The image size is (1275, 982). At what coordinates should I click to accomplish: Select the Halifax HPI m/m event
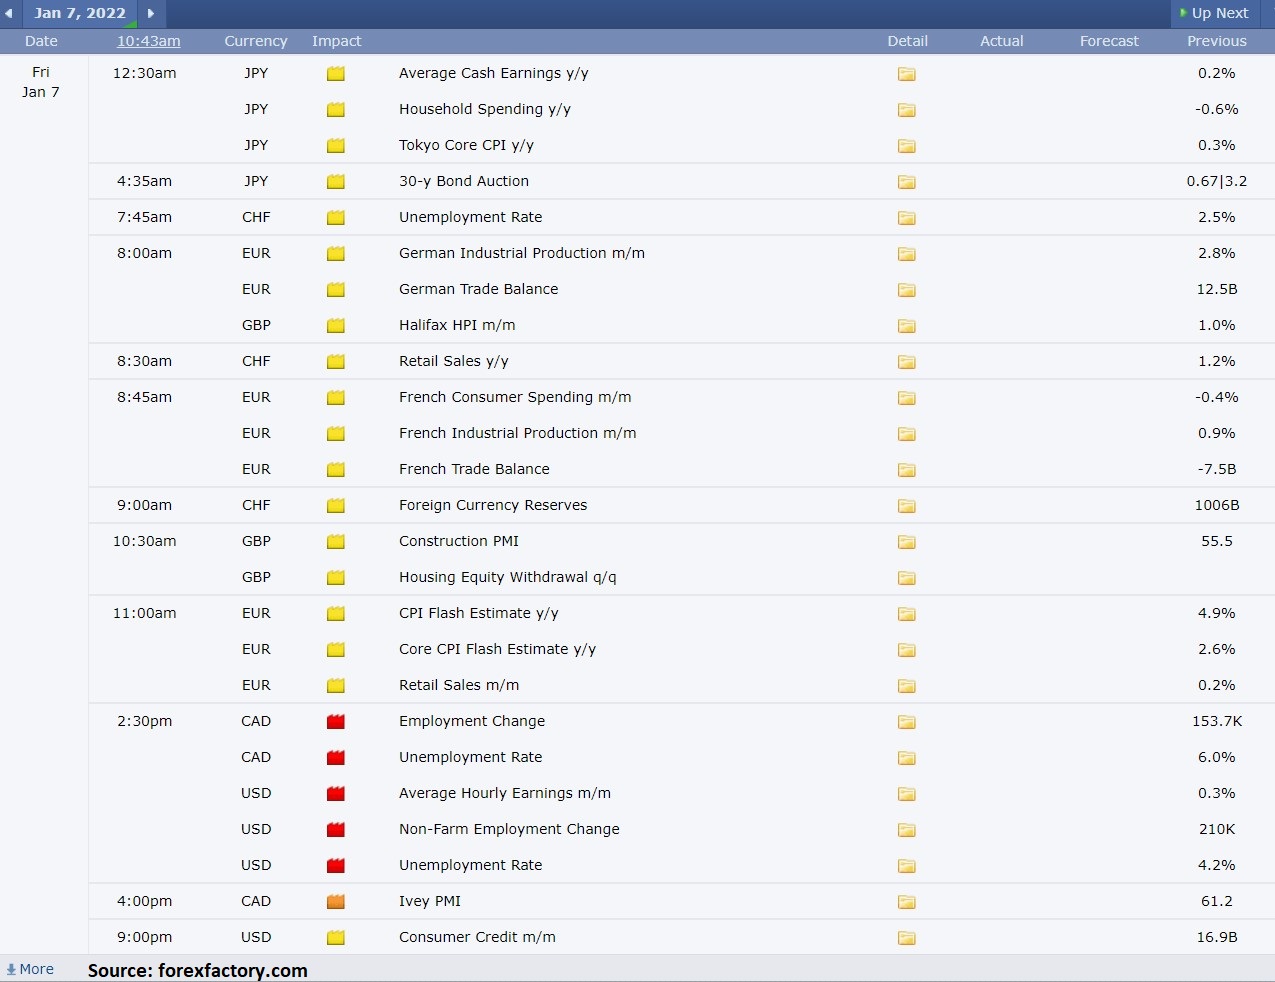457,325
